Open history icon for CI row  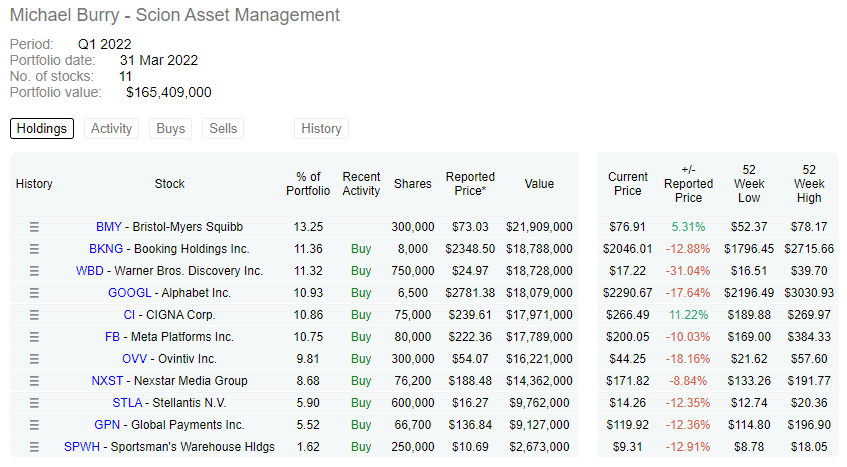click(x=34, y=315)
